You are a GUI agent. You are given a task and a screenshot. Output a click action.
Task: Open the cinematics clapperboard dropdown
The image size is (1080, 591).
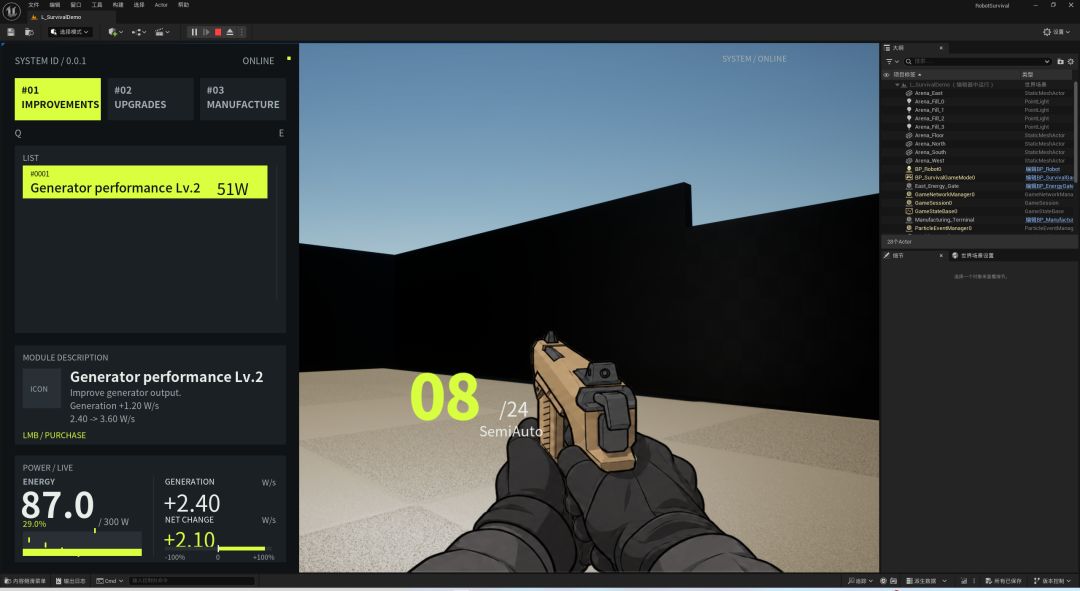(162, 32)
